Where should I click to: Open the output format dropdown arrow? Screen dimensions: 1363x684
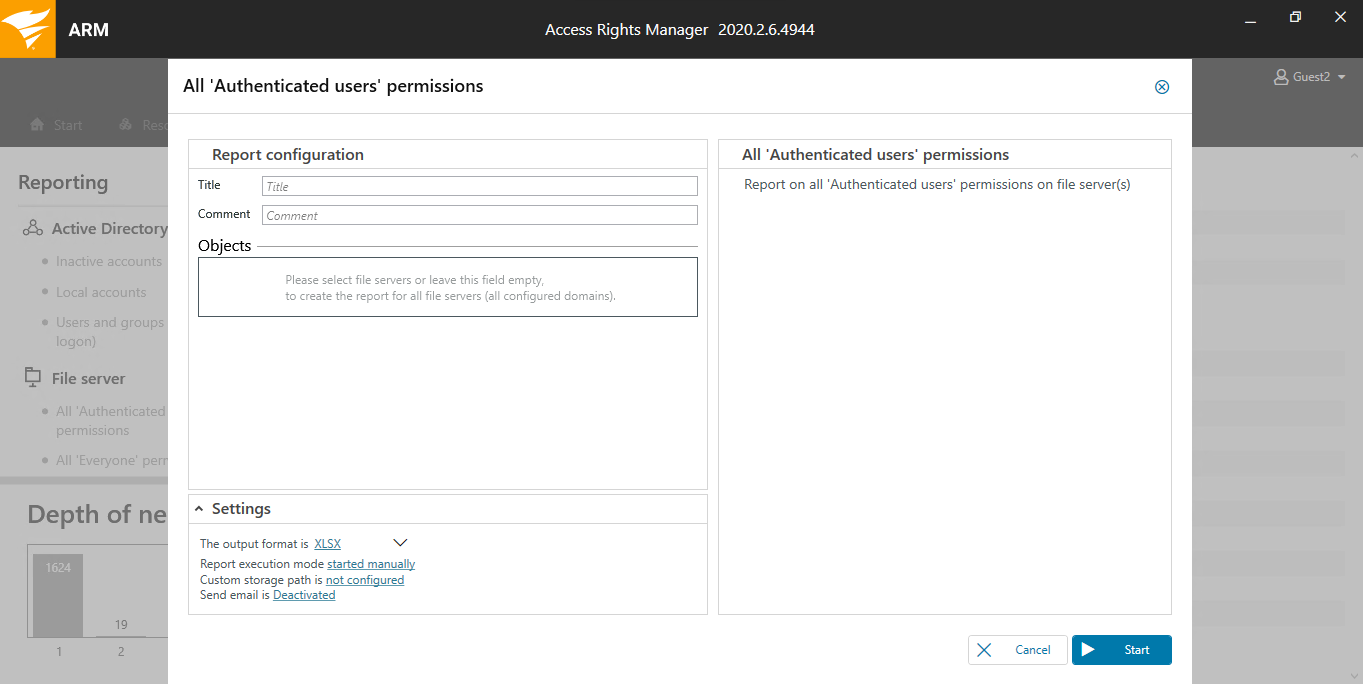point(400,543)
